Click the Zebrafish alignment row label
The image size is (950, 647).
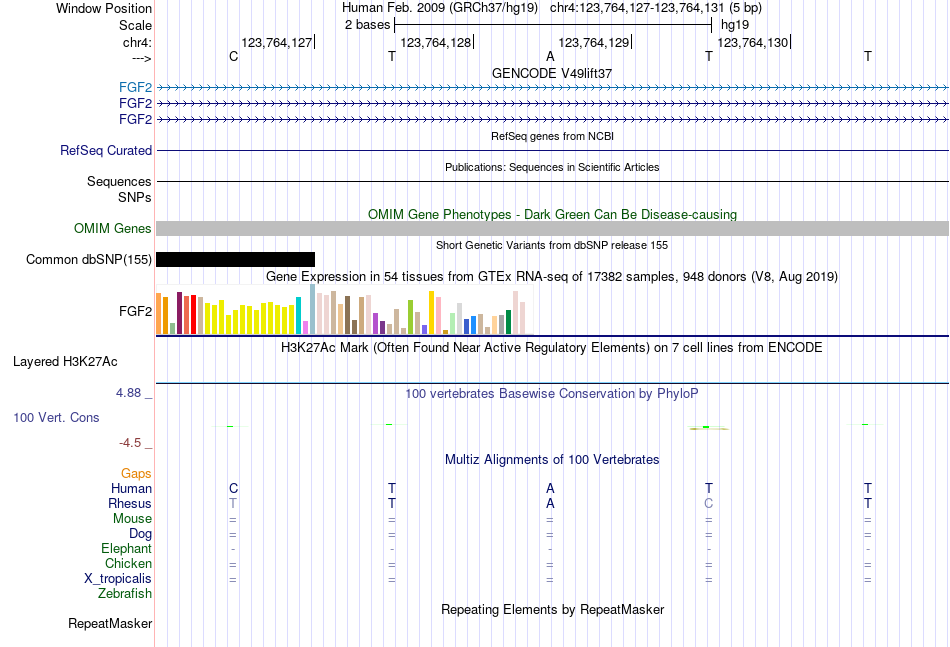(x=125, y=594)
